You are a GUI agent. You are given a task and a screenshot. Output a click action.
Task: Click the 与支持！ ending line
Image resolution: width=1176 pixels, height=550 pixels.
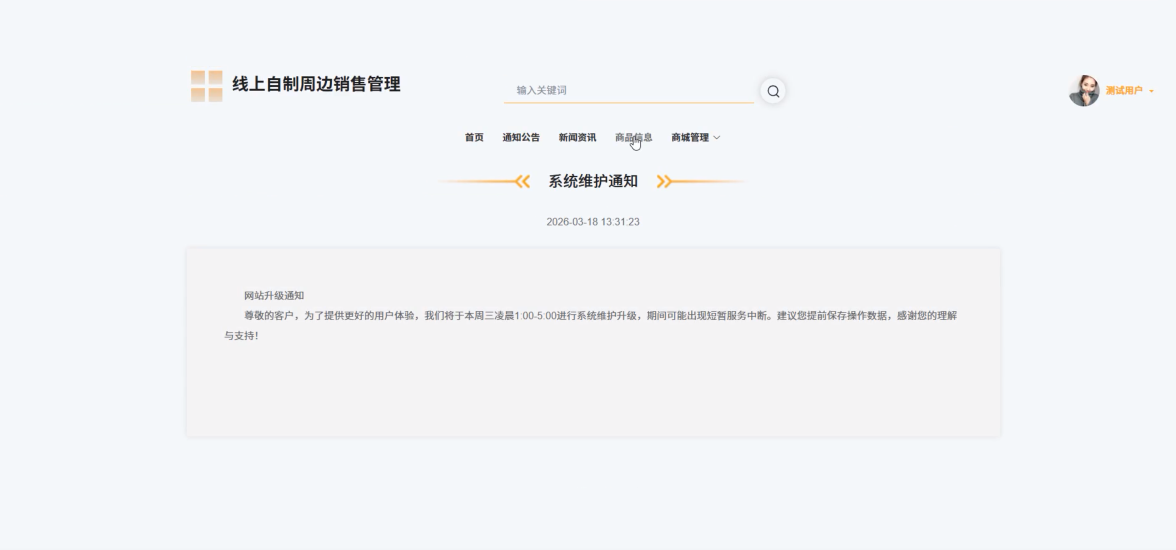242,336
